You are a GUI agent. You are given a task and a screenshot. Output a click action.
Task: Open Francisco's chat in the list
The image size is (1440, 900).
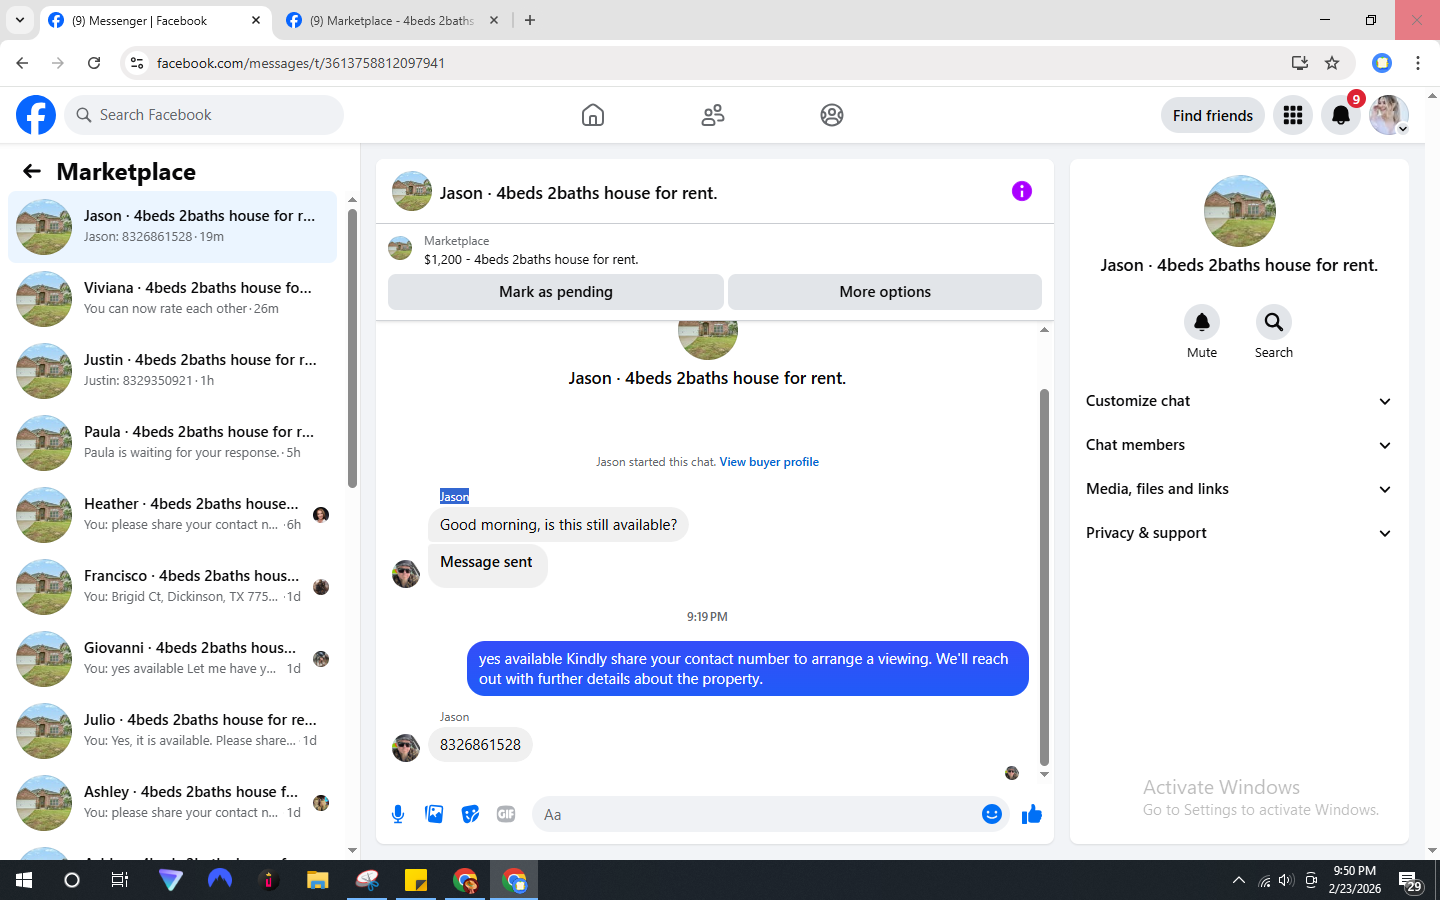(172, 587)
